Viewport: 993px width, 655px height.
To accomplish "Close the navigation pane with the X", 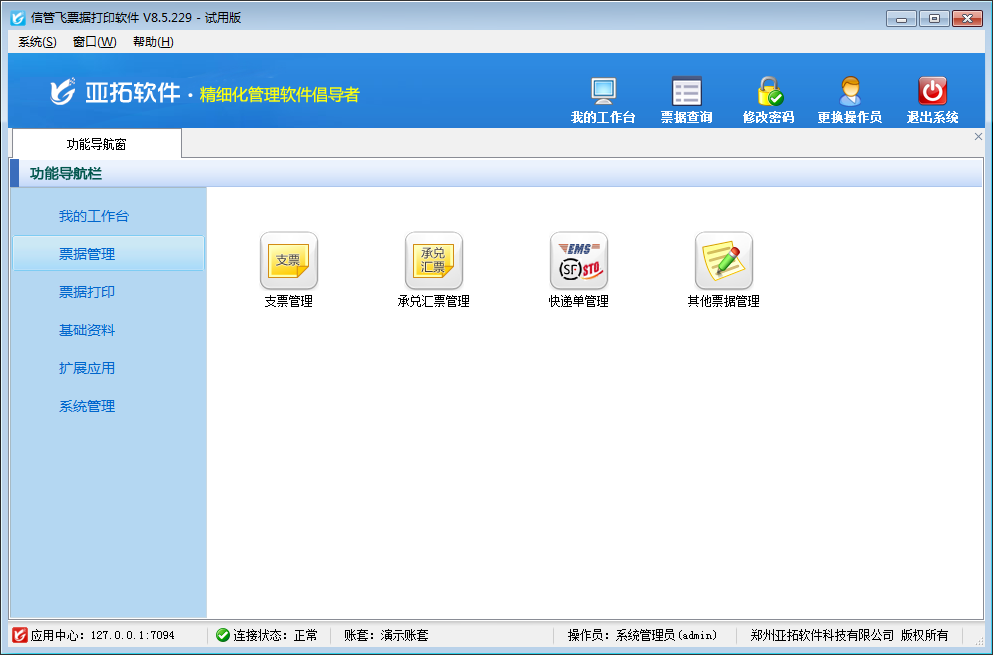I will pyautogui.click(x=978, y=136).
